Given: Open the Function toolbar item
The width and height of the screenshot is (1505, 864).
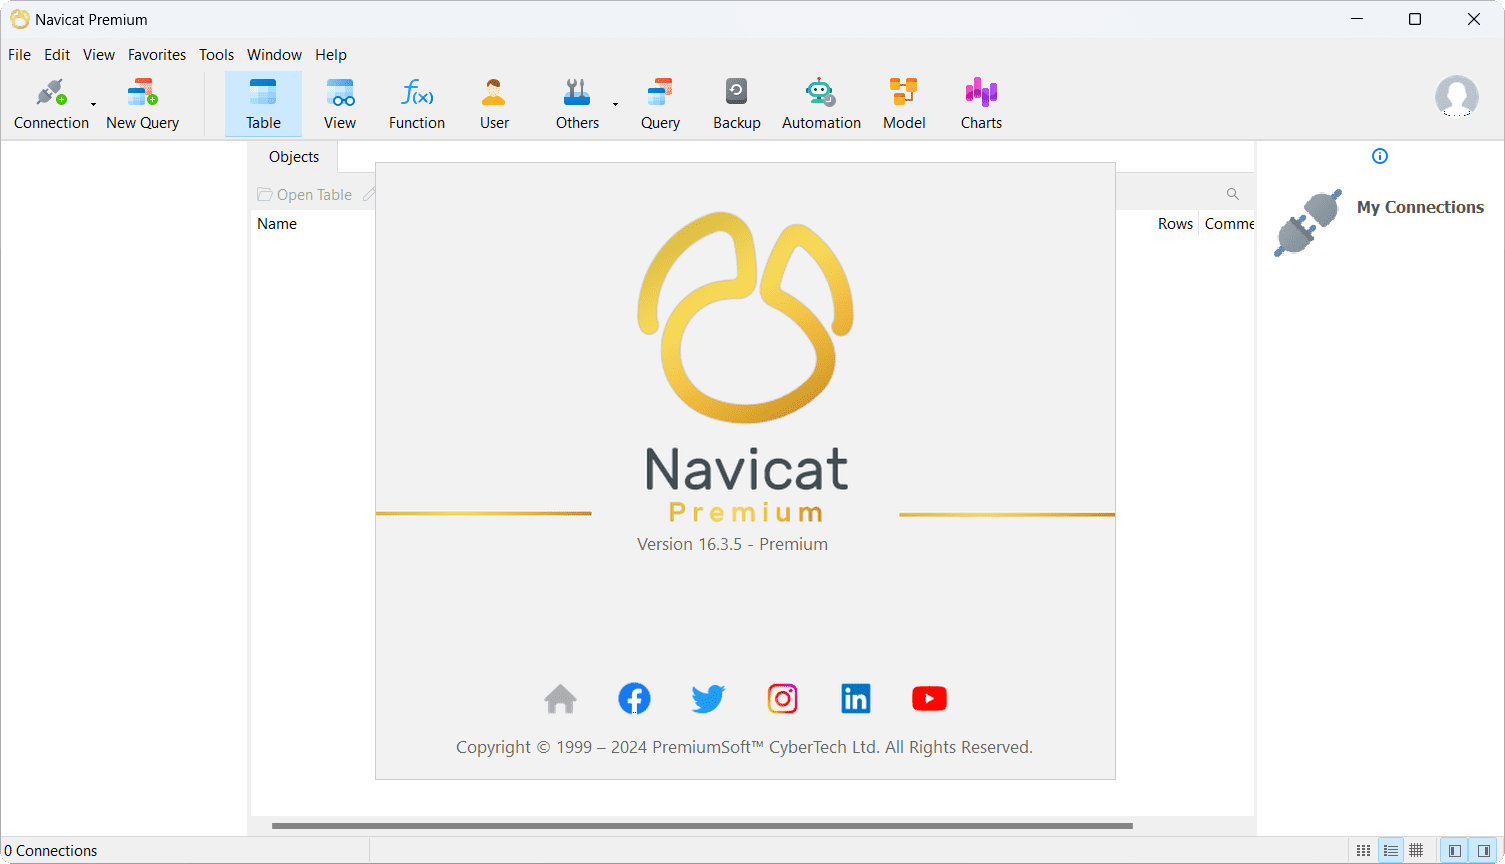Looking at the screenshot, I should (417, 104).
